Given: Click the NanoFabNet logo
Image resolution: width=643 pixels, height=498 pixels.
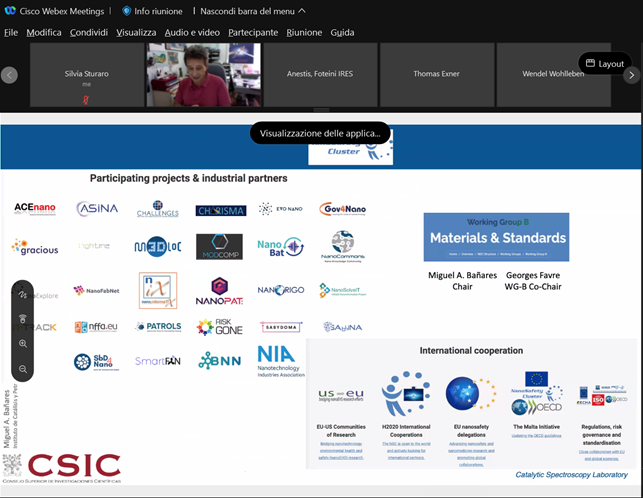Looking at the screenshot, I should point(96,290).
